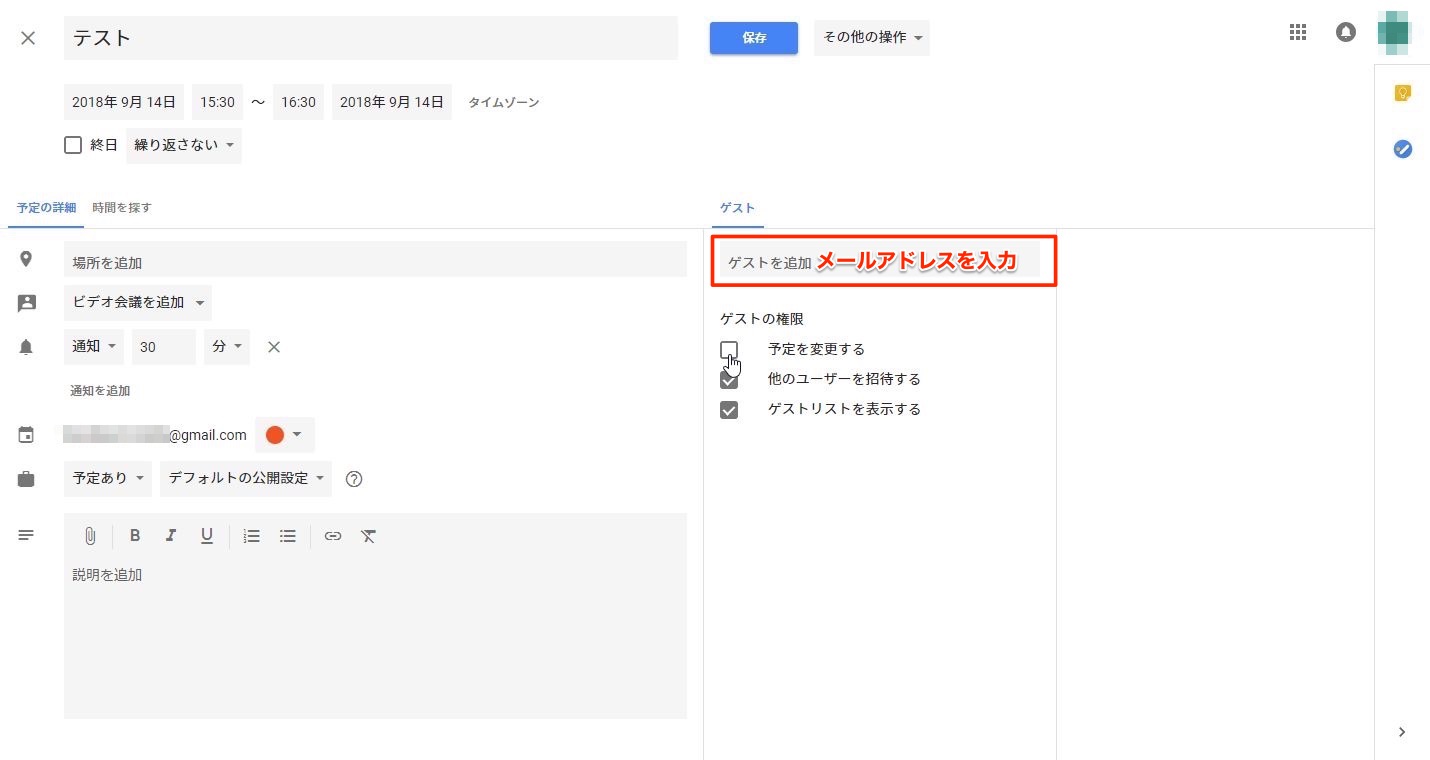
Task: Uncheck ゲストリストを表示する permission
Action: 729,410
